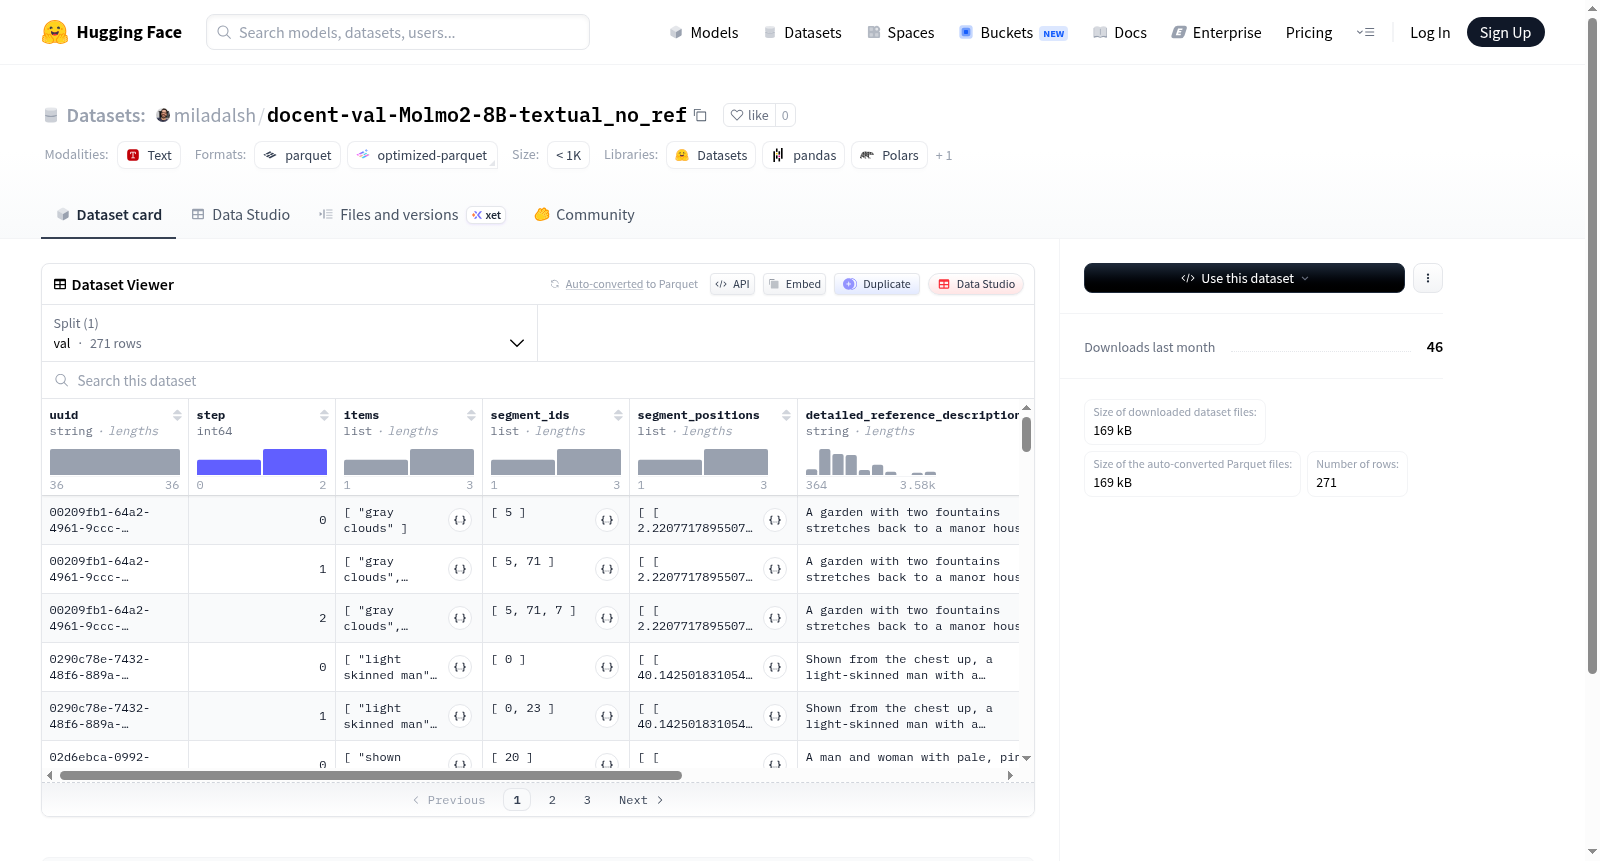
Task: Click the Hugging Face logo
Action: coord(111,32)
